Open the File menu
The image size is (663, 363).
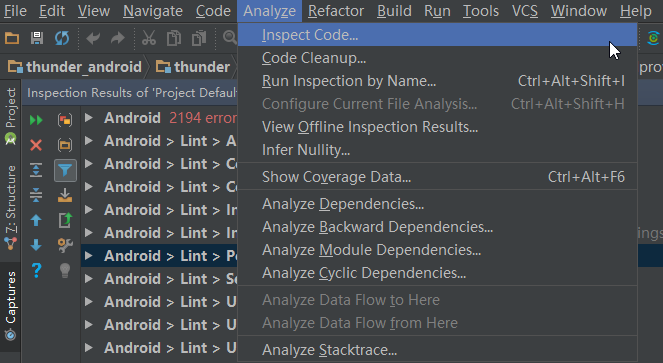(x=15, y=11)
